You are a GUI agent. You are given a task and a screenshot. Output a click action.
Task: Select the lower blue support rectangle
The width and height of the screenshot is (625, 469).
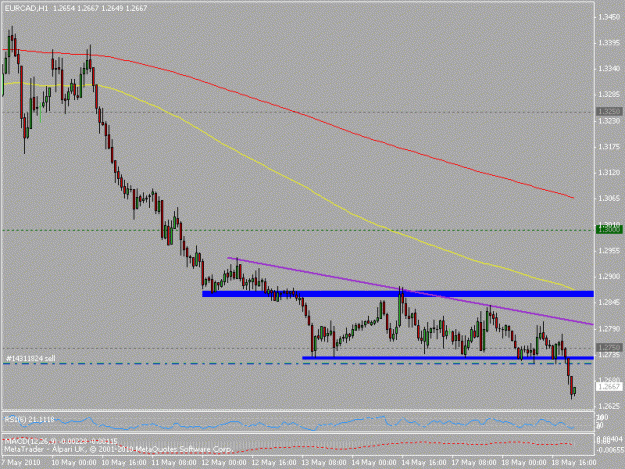pyautogui.click(x=448, y=358)
